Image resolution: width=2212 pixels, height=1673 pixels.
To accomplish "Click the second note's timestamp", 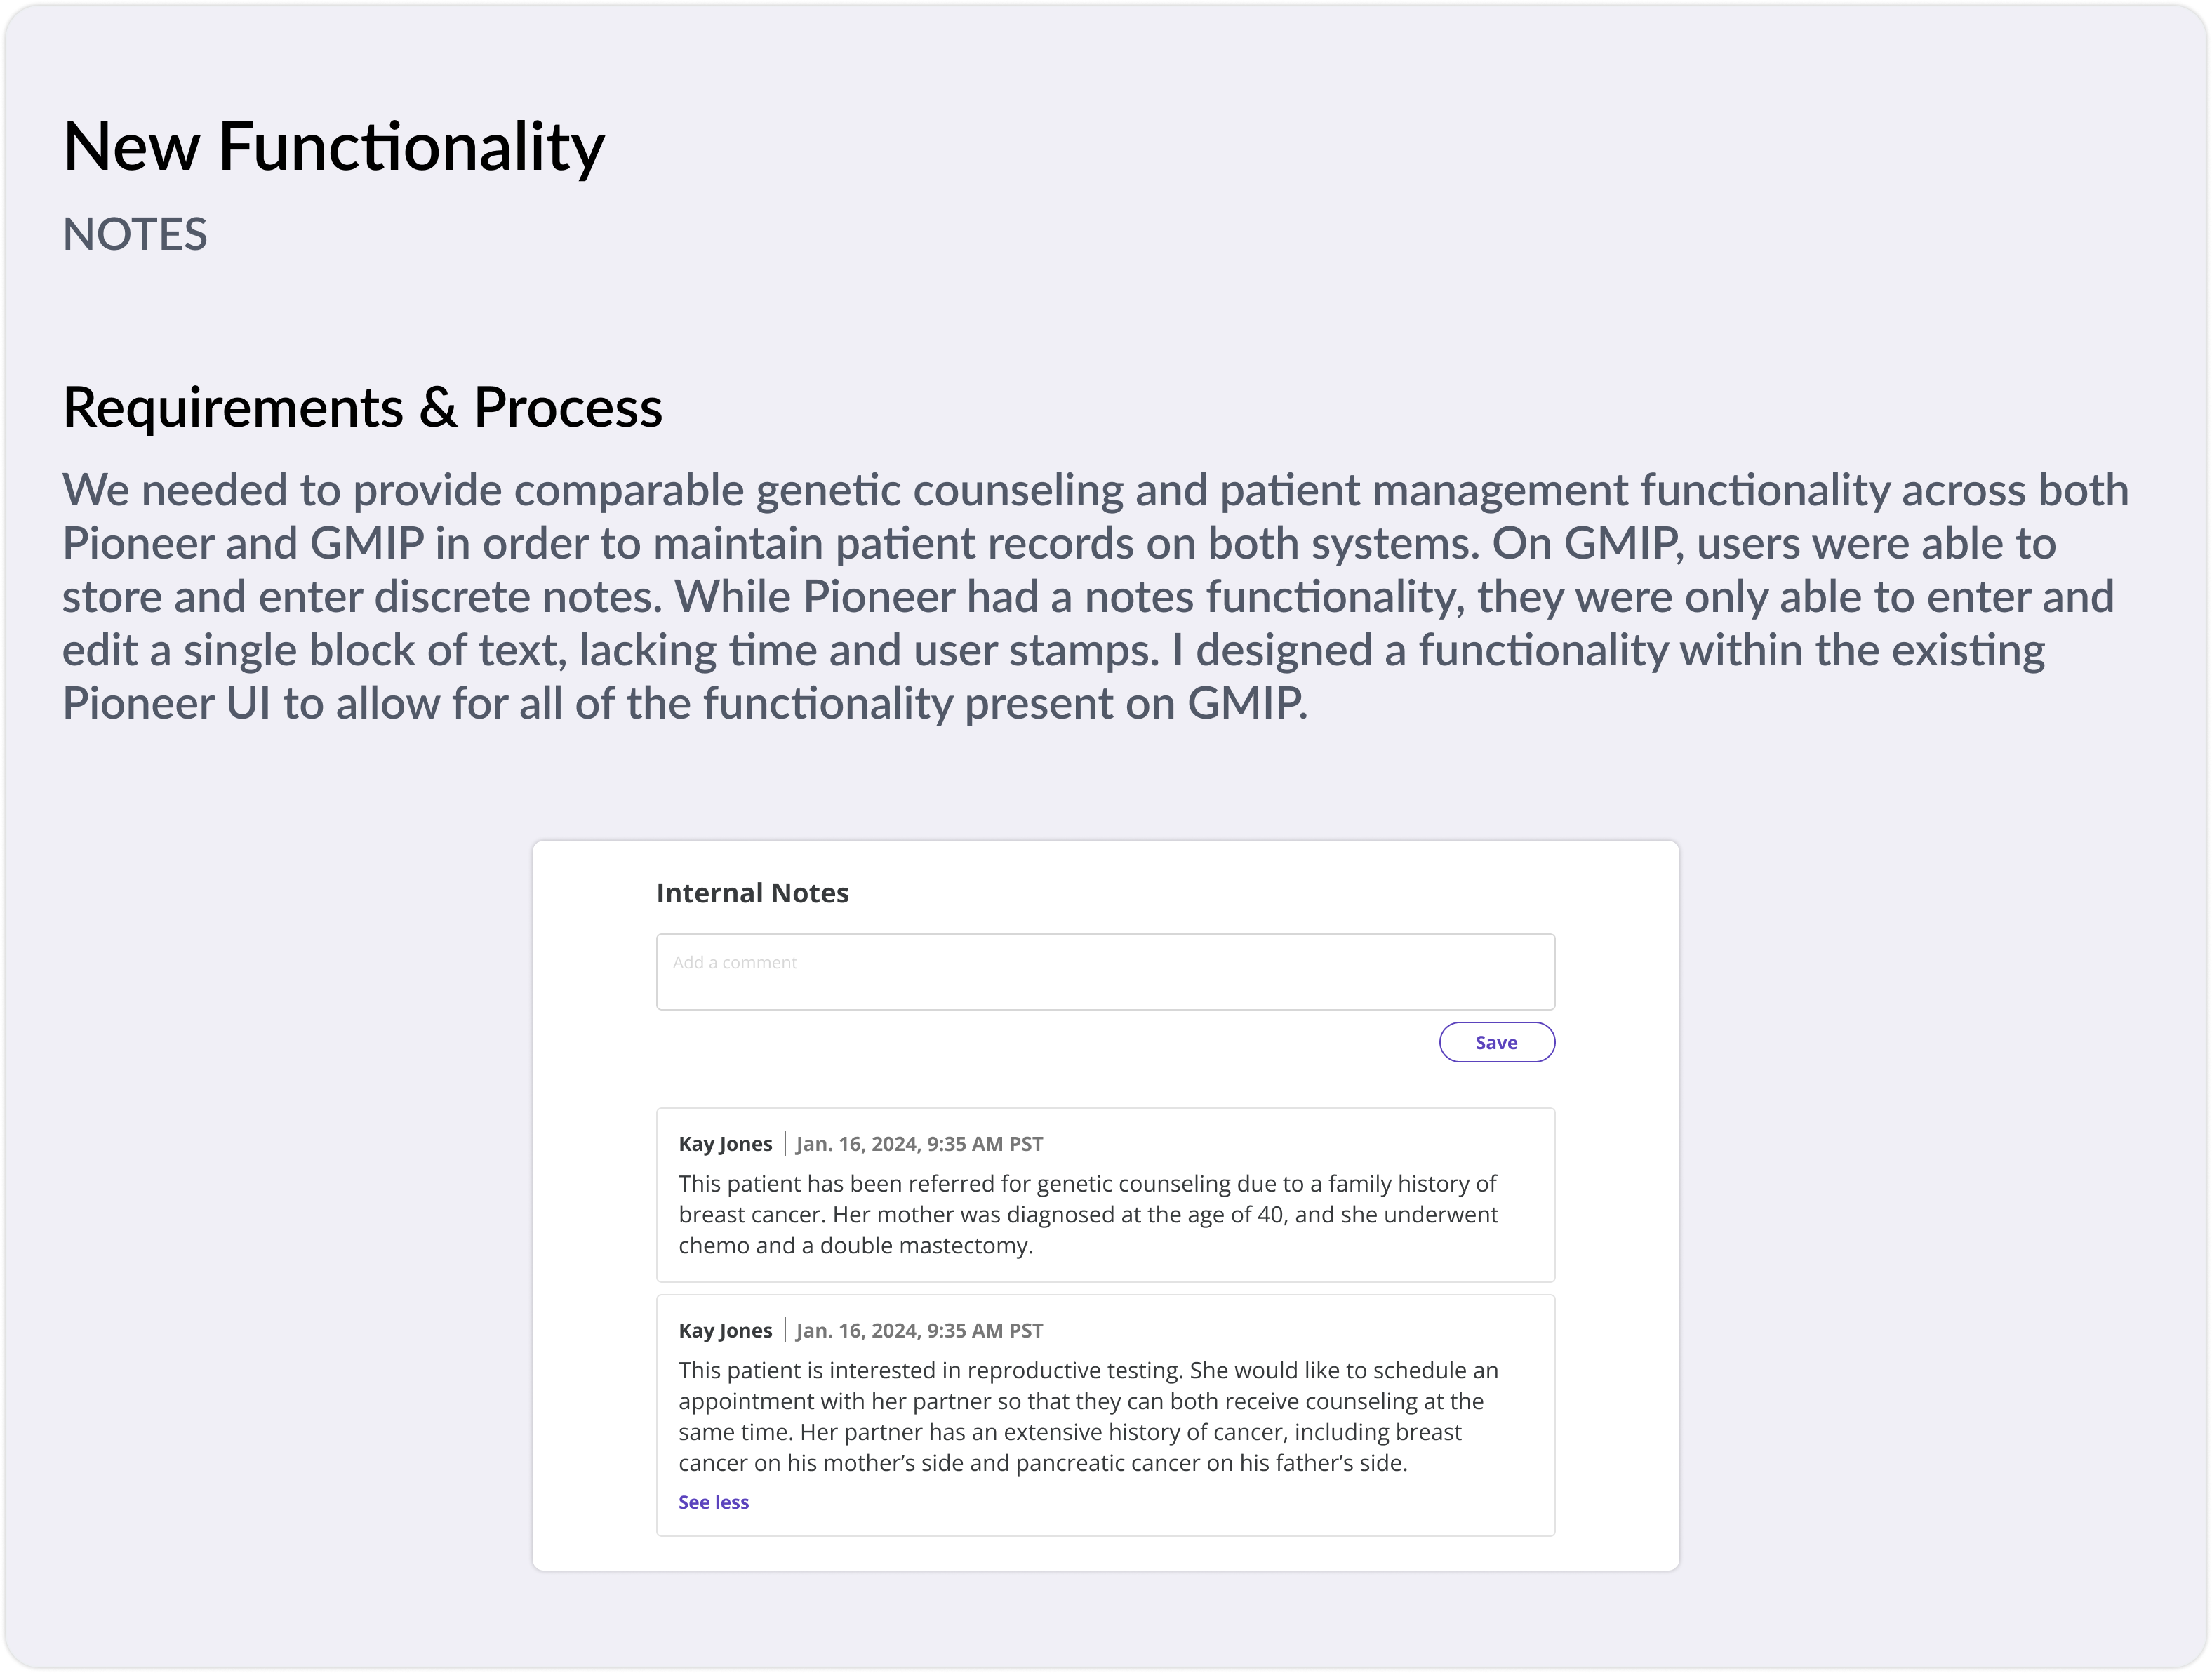I will click(919, 1331).
